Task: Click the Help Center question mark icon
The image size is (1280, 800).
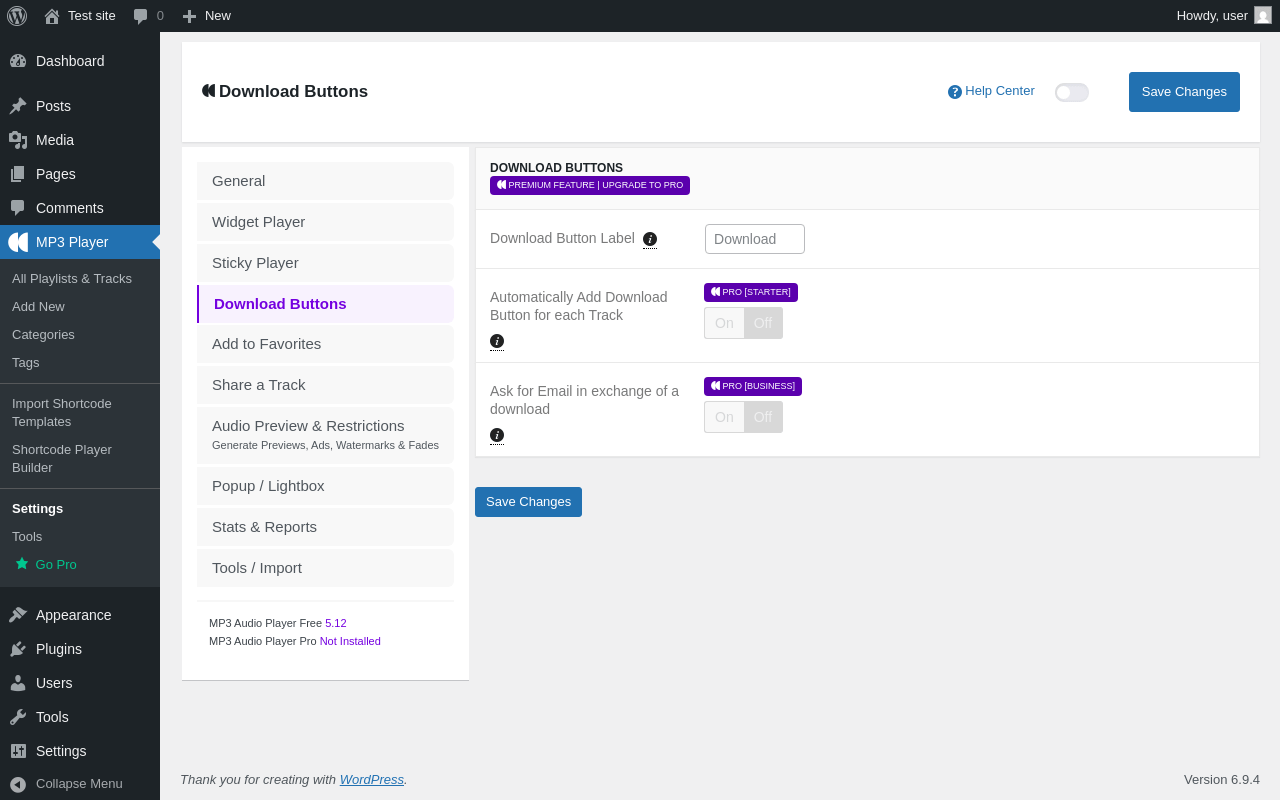Action: 955,92
